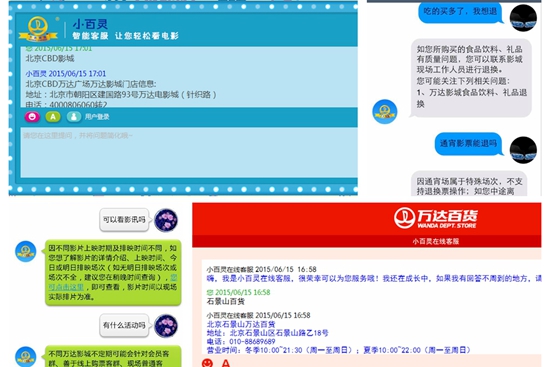This screenshot has height=367, width=550.
Task: Click the user login person icon
Action: 74,116
